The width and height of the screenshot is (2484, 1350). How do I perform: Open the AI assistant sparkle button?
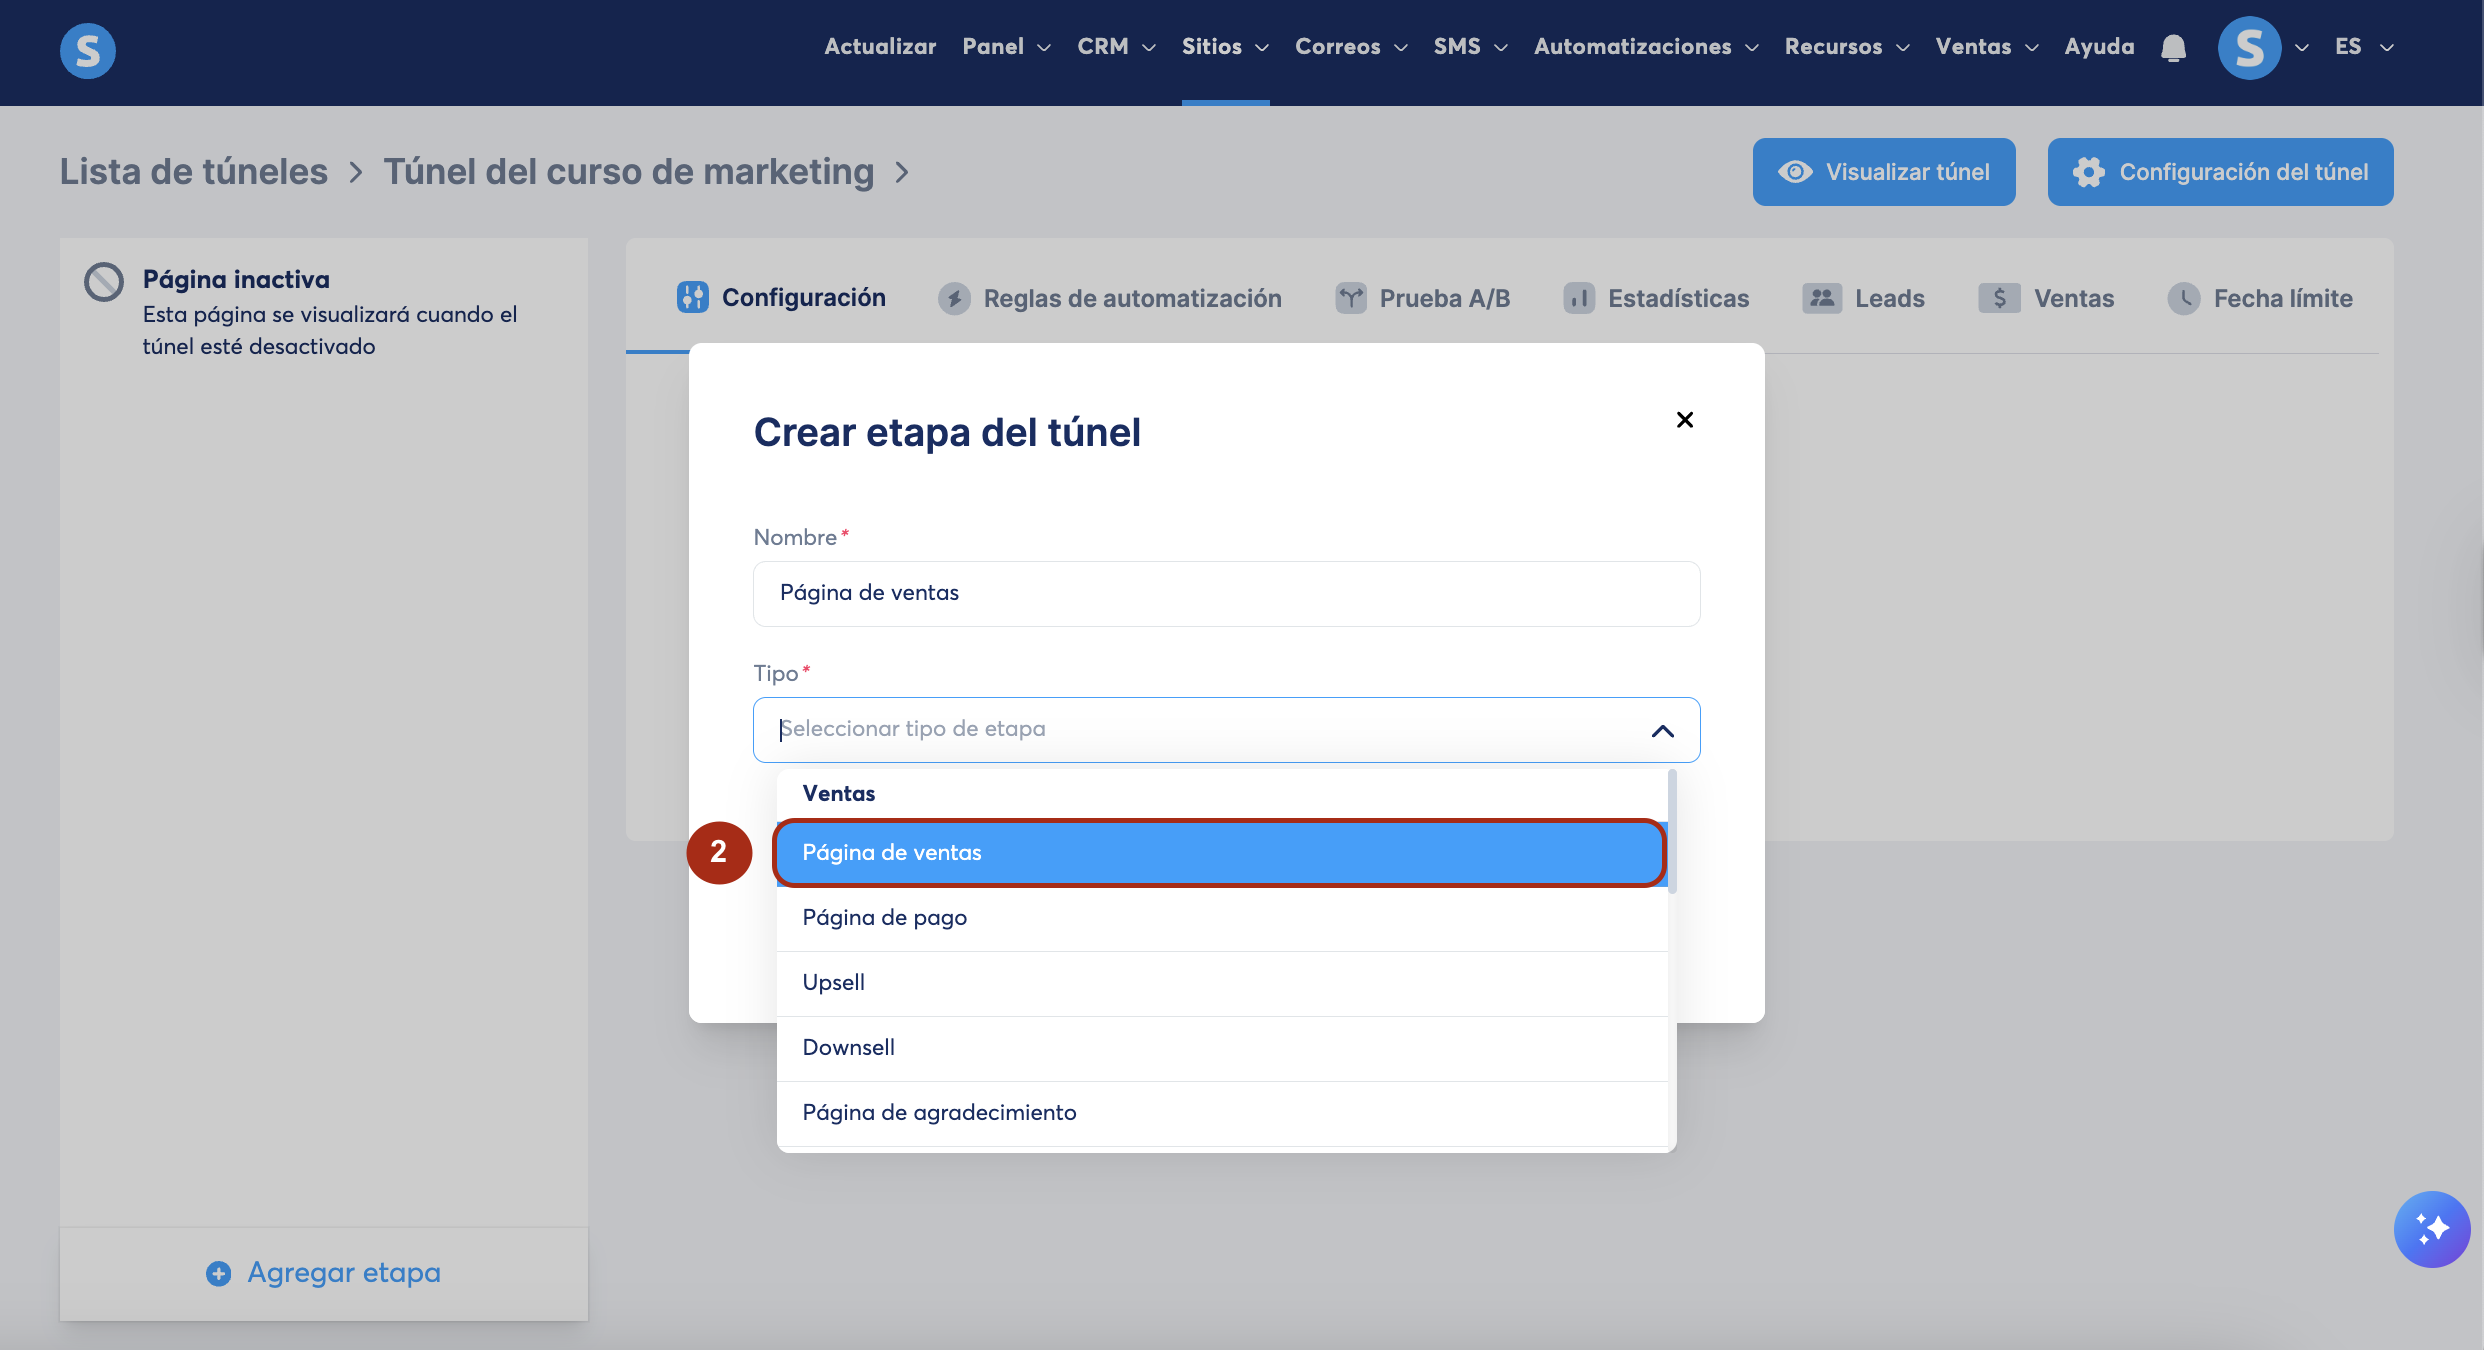pyautogui.click(x=2431, y=1229)
